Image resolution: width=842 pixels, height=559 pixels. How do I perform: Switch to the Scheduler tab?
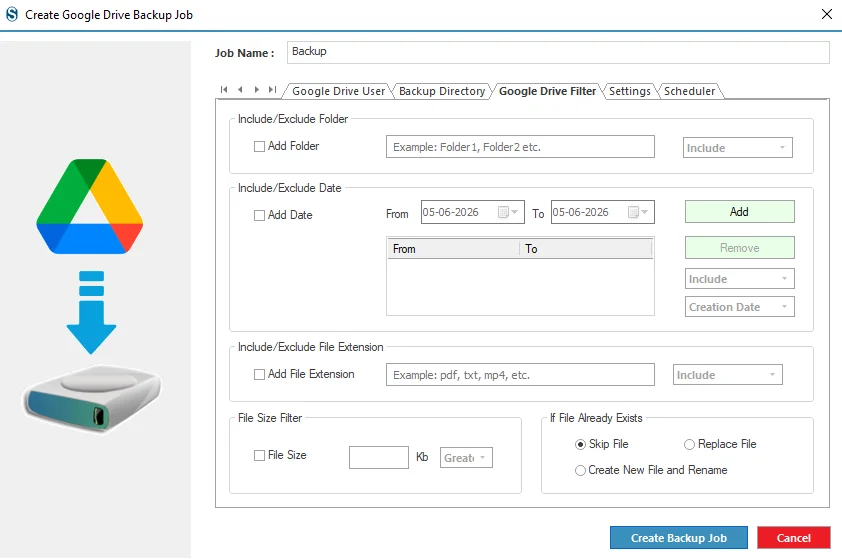coord(689,91)
